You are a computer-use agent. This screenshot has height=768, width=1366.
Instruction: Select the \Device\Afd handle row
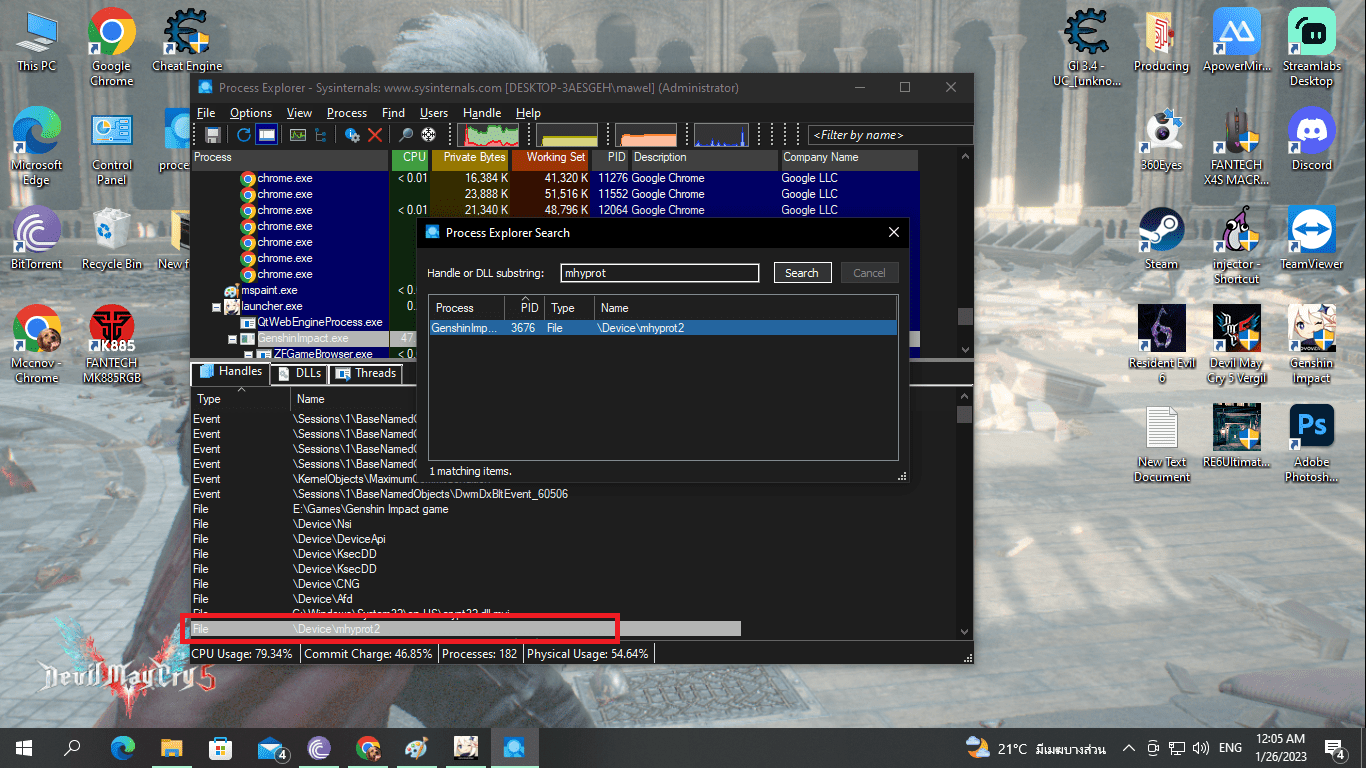pyautogui.click(x=323, y=599)
